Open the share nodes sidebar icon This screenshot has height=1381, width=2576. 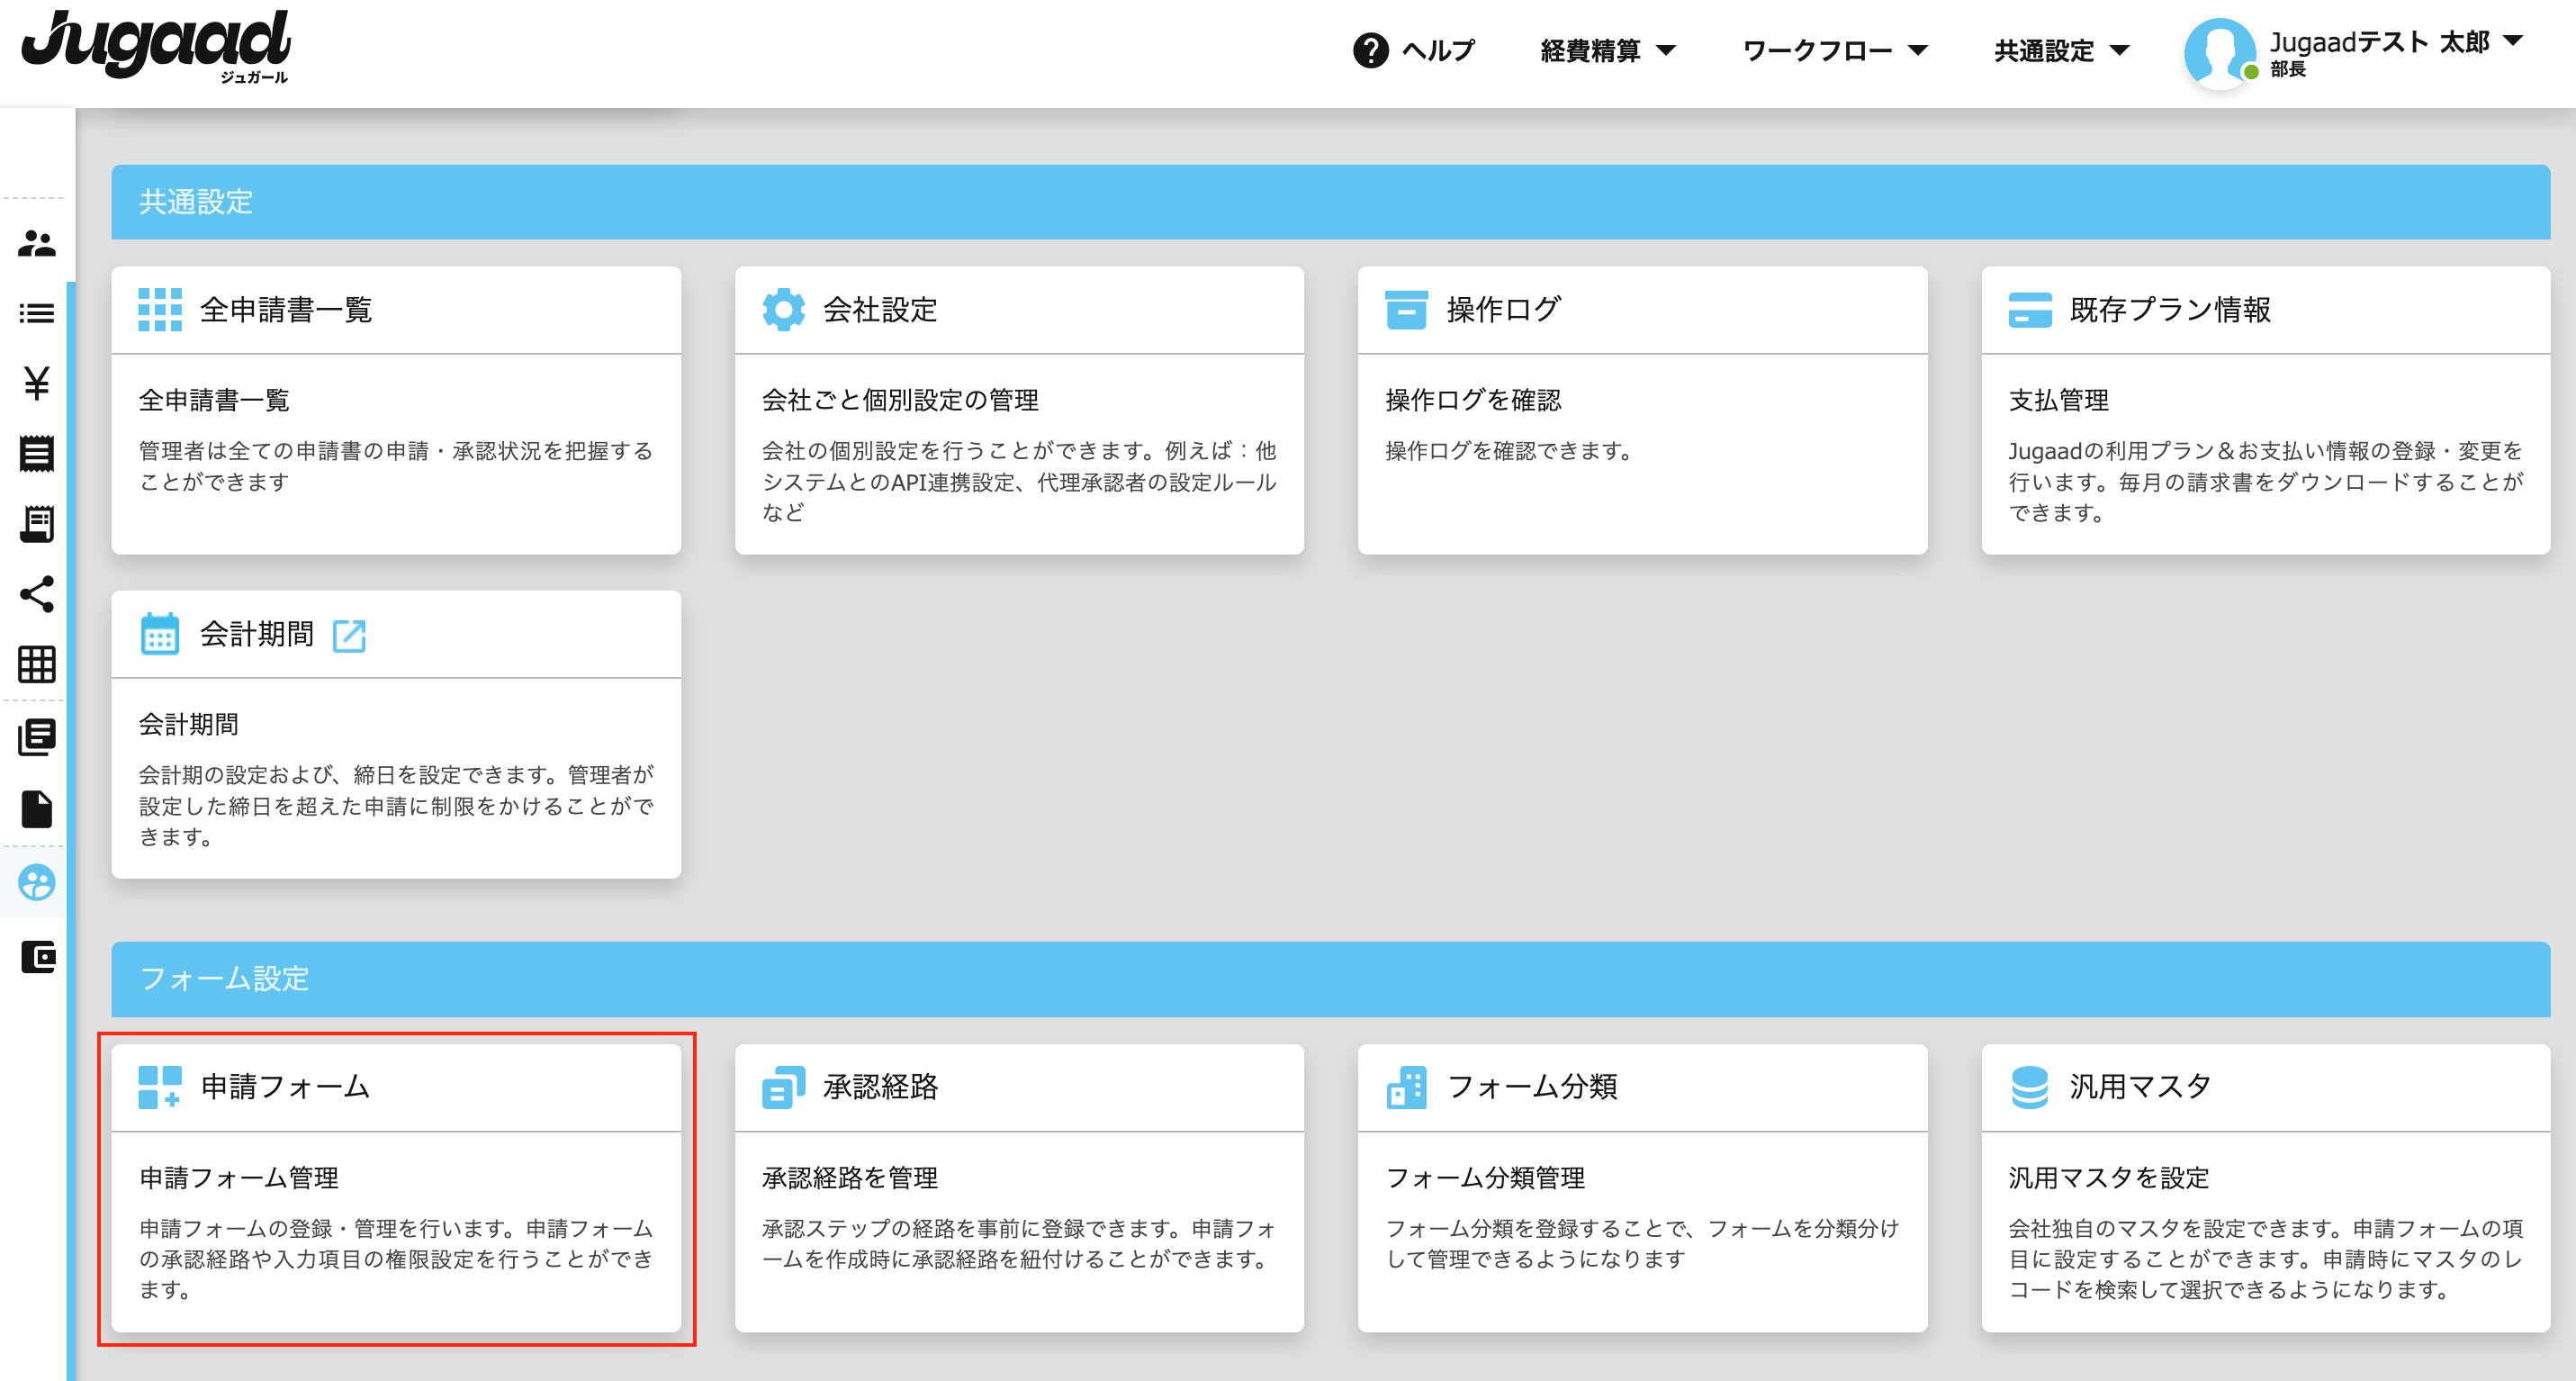click(37, 594)
